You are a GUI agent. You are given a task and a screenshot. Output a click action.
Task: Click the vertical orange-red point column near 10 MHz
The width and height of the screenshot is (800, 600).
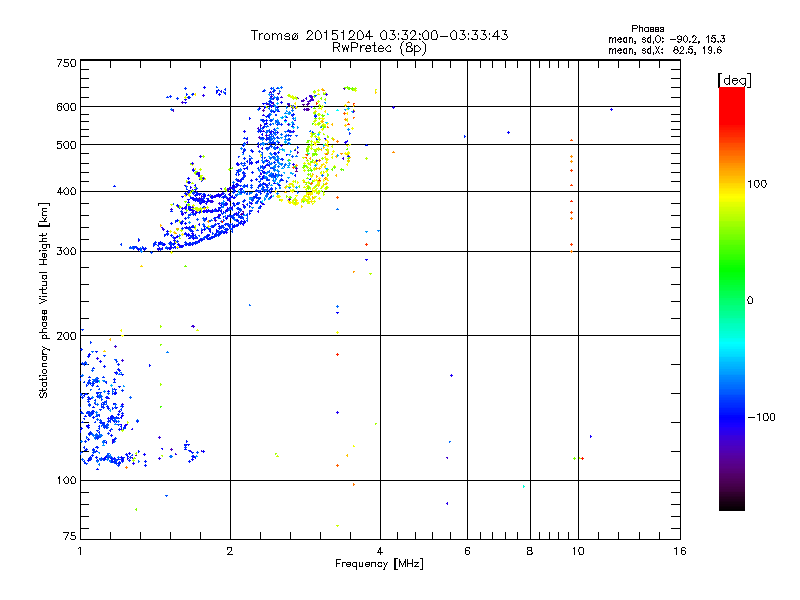click(571, 196)
